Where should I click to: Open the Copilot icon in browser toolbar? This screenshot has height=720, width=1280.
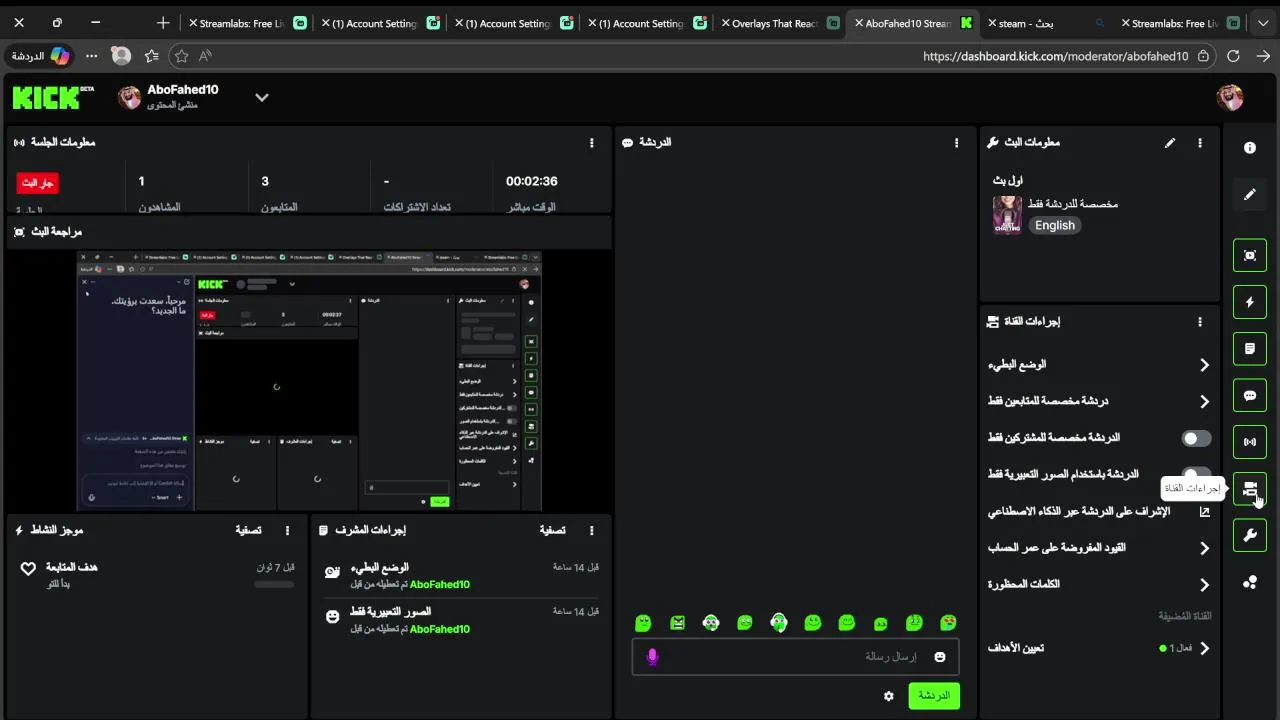60,56
